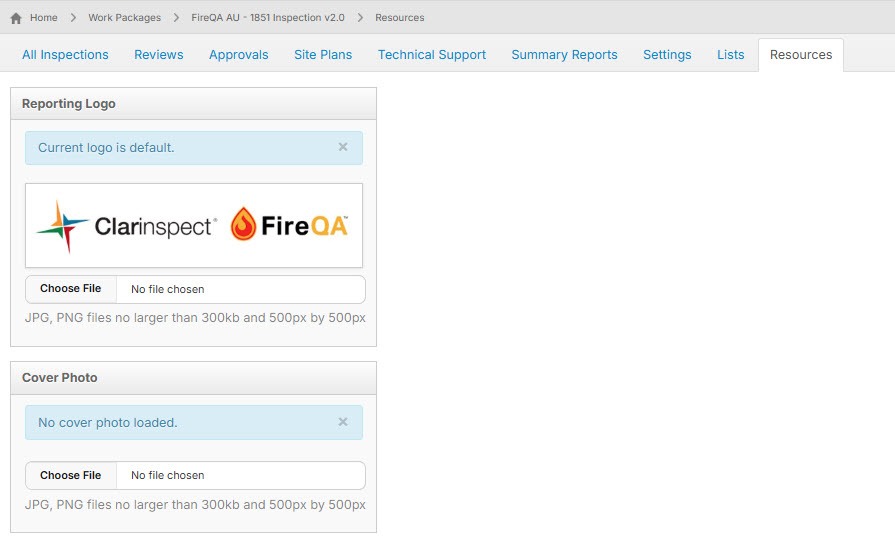Open the Summary Reports tab
The height and width of the screenshot is (543, 895).
(x=565, y=55)
